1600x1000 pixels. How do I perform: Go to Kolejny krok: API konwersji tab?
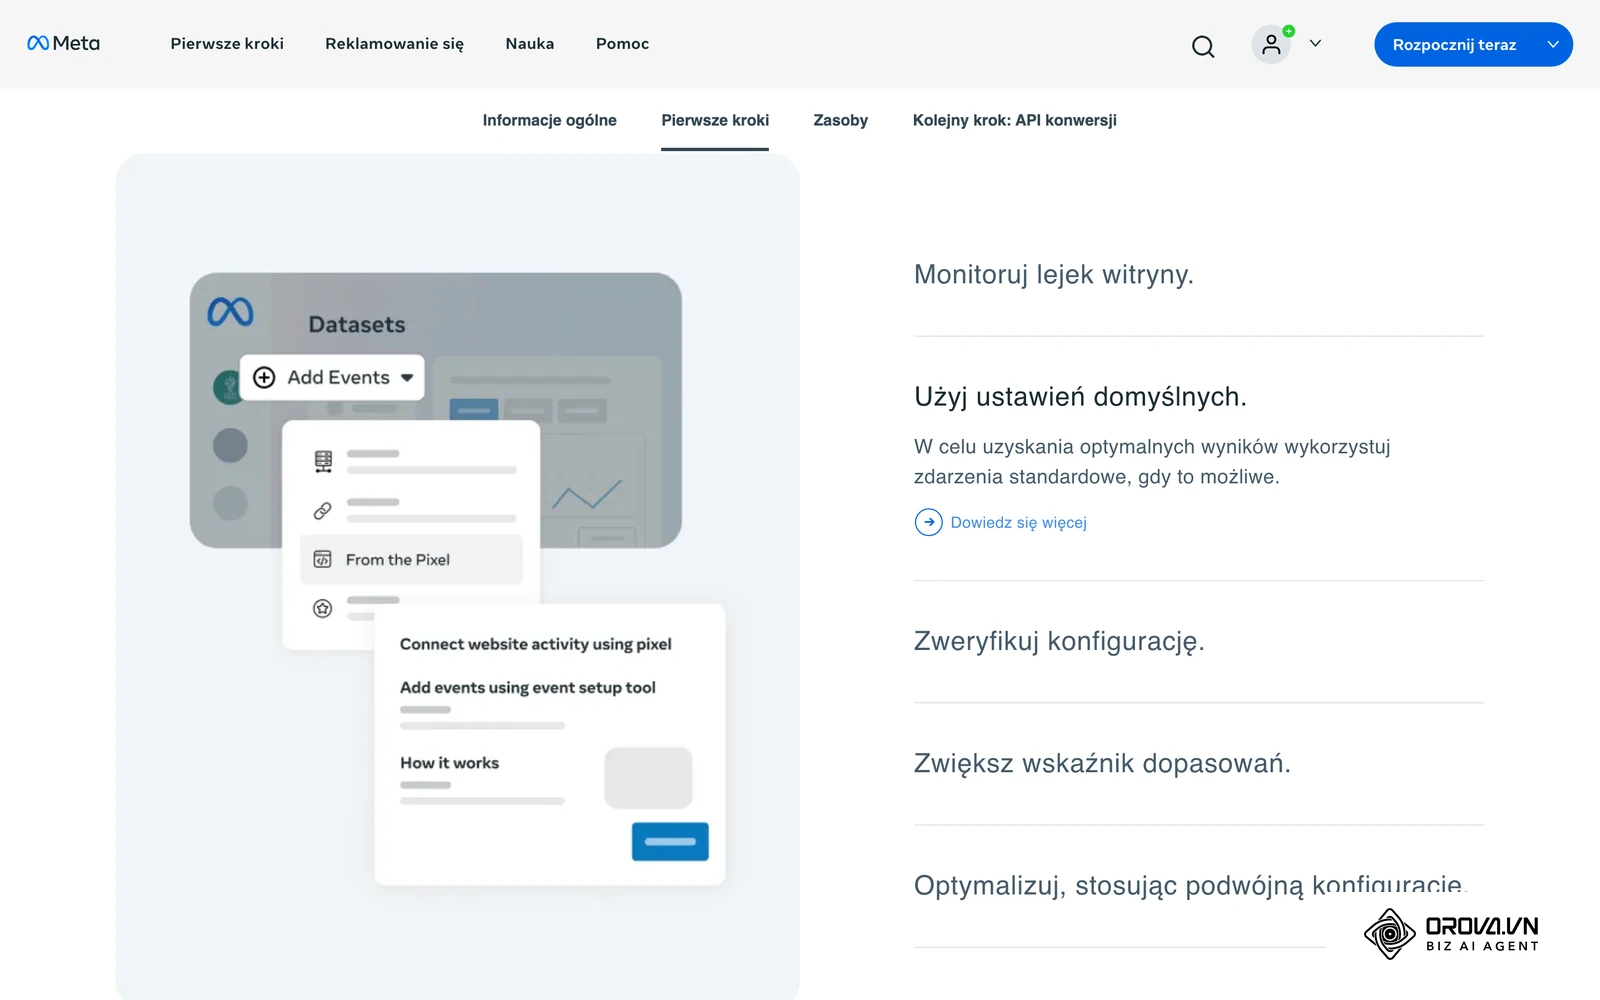click(1014, 120)
